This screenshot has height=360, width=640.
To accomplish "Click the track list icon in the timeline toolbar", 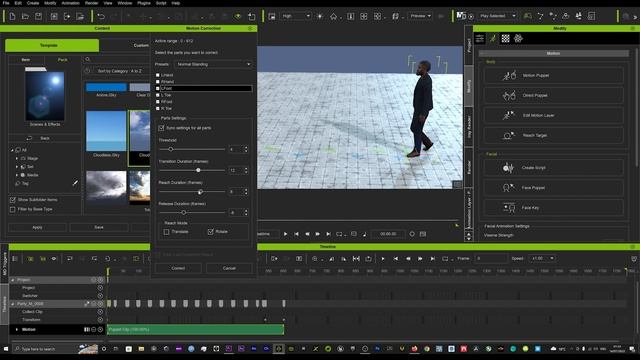I will coord(15,259).
